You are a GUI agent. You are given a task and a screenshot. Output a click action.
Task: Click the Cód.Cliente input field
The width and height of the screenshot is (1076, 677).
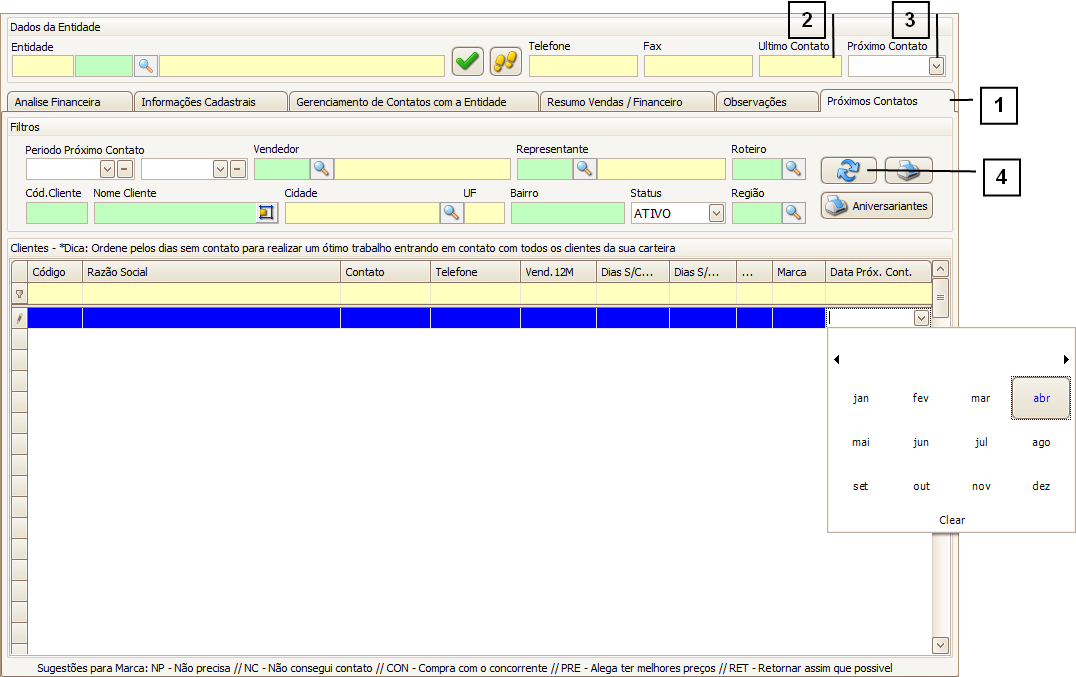point(57,213)
